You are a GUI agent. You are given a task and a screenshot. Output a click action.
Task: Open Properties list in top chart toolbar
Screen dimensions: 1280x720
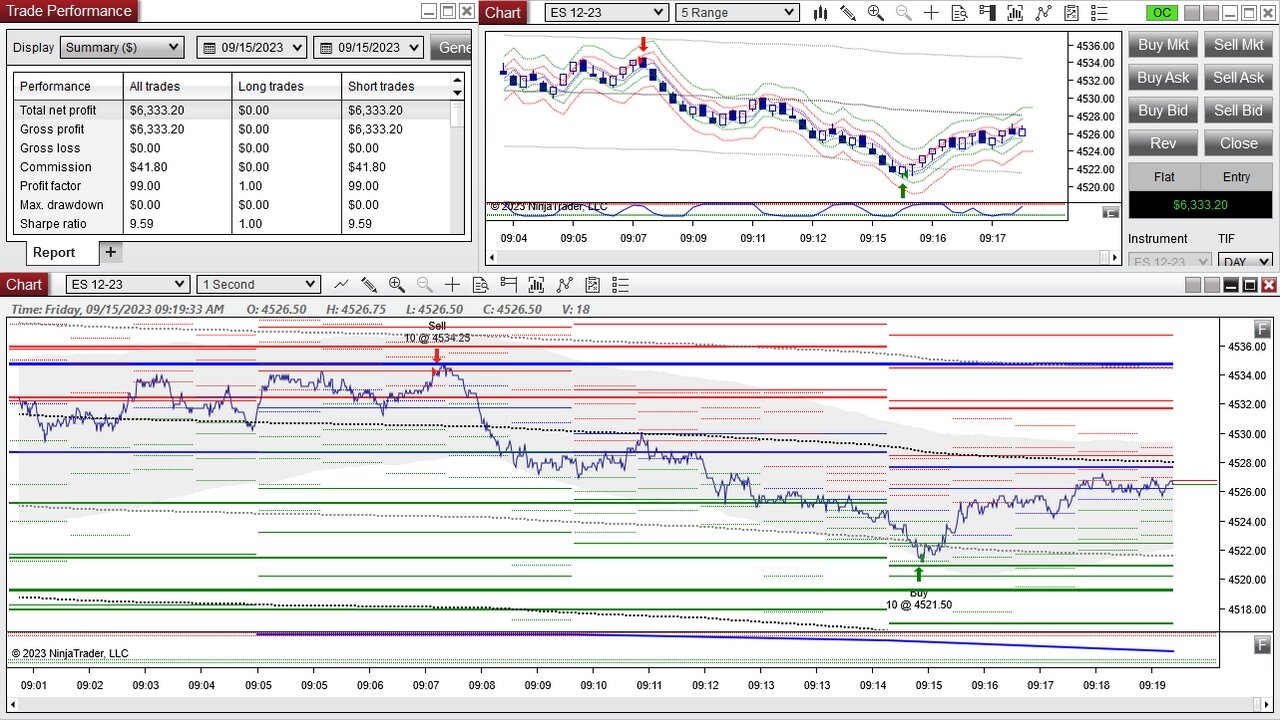[x=1100, y=13]
